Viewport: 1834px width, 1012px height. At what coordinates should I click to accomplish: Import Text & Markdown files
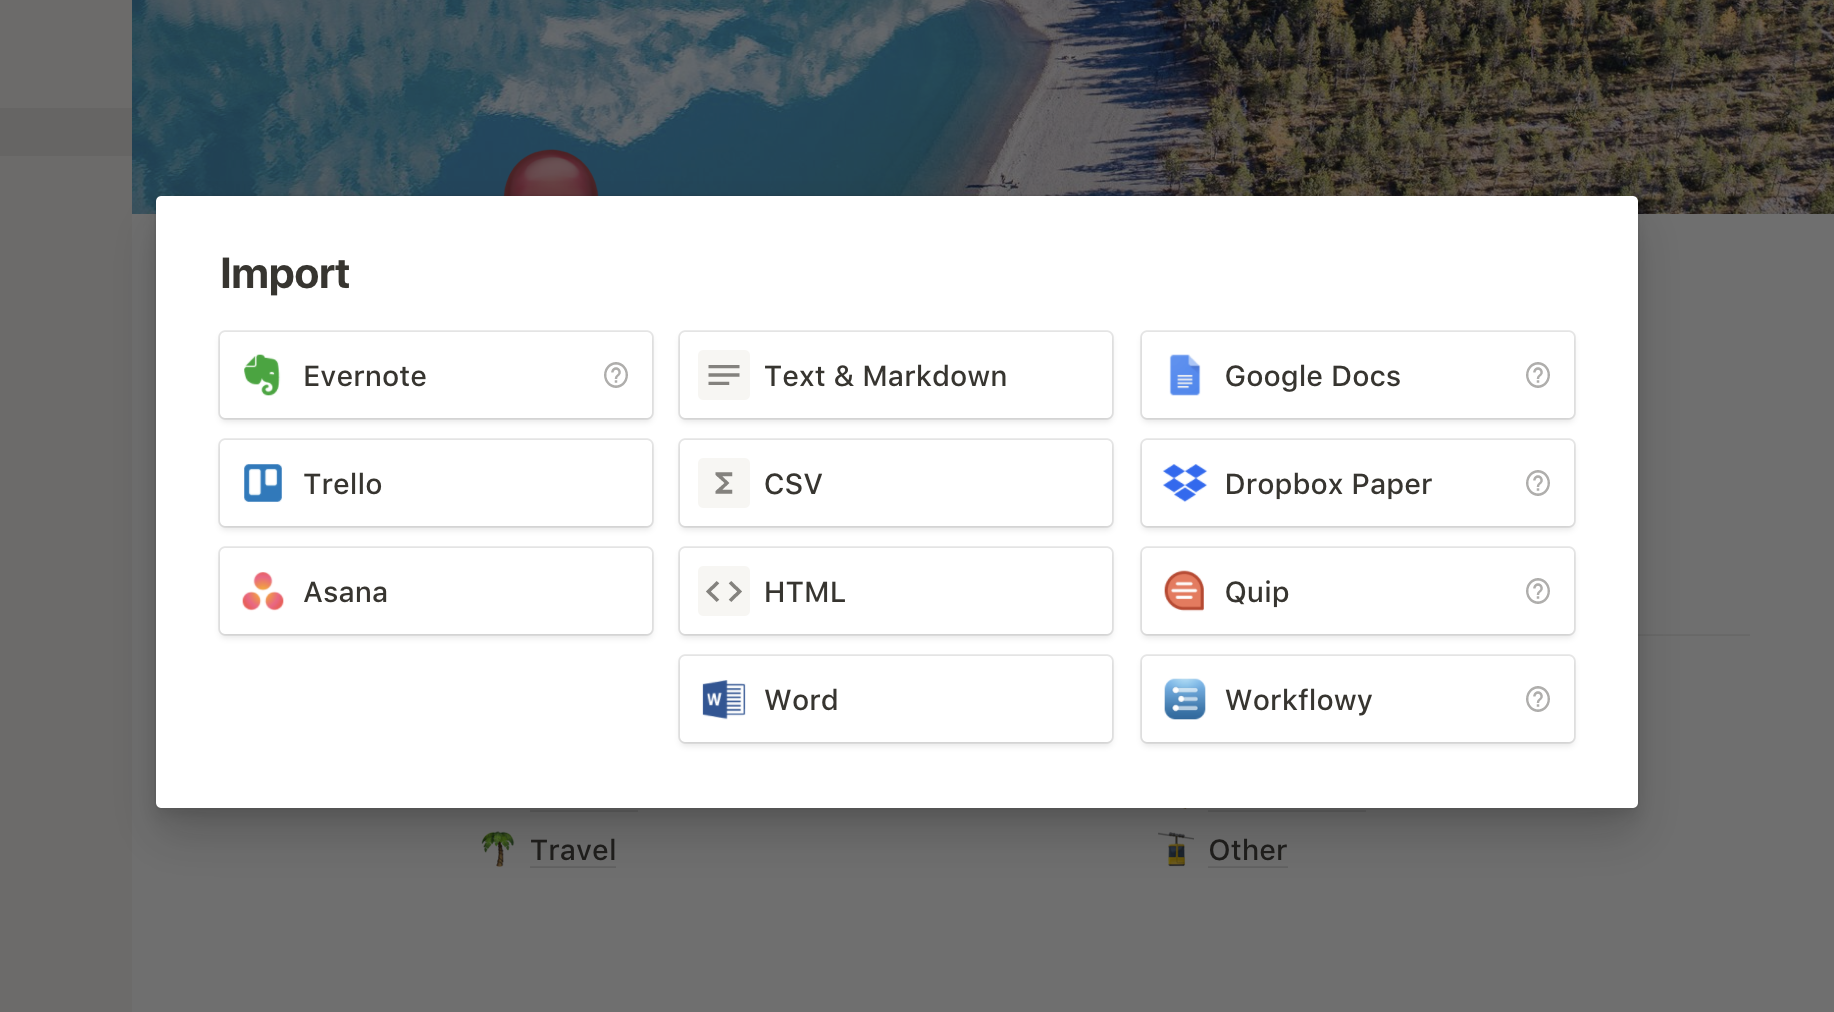coord(896,375)
